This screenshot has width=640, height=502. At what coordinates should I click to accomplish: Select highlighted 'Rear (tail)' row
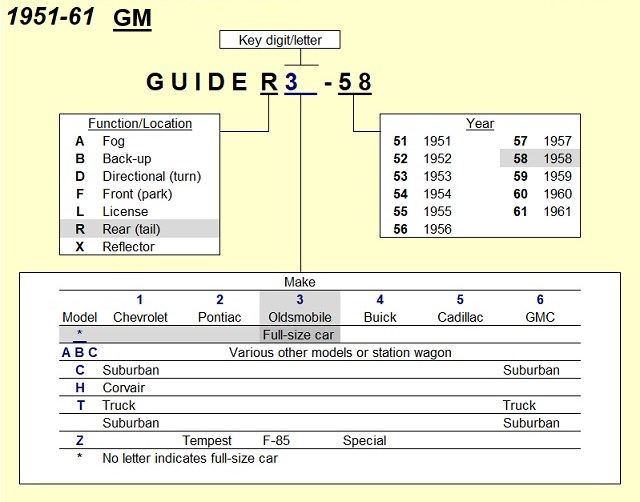(x=140, y=229)
